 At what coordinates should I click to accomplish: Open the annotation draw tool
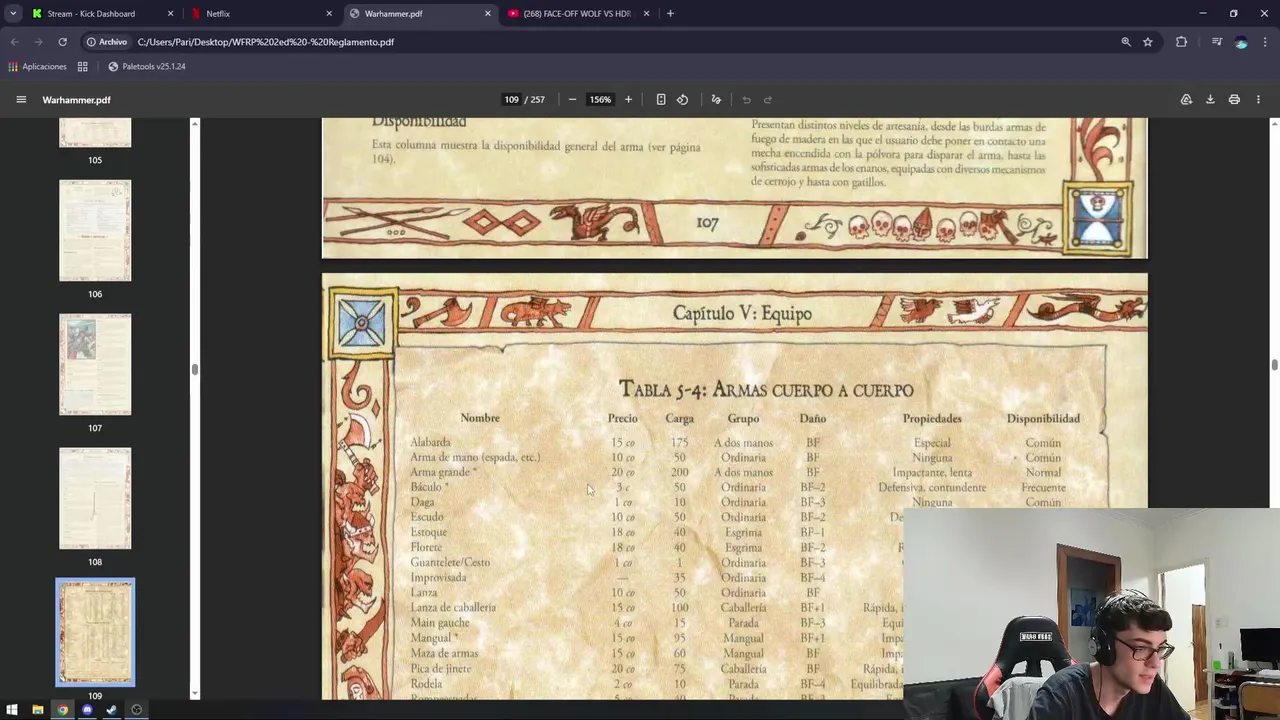716,99
